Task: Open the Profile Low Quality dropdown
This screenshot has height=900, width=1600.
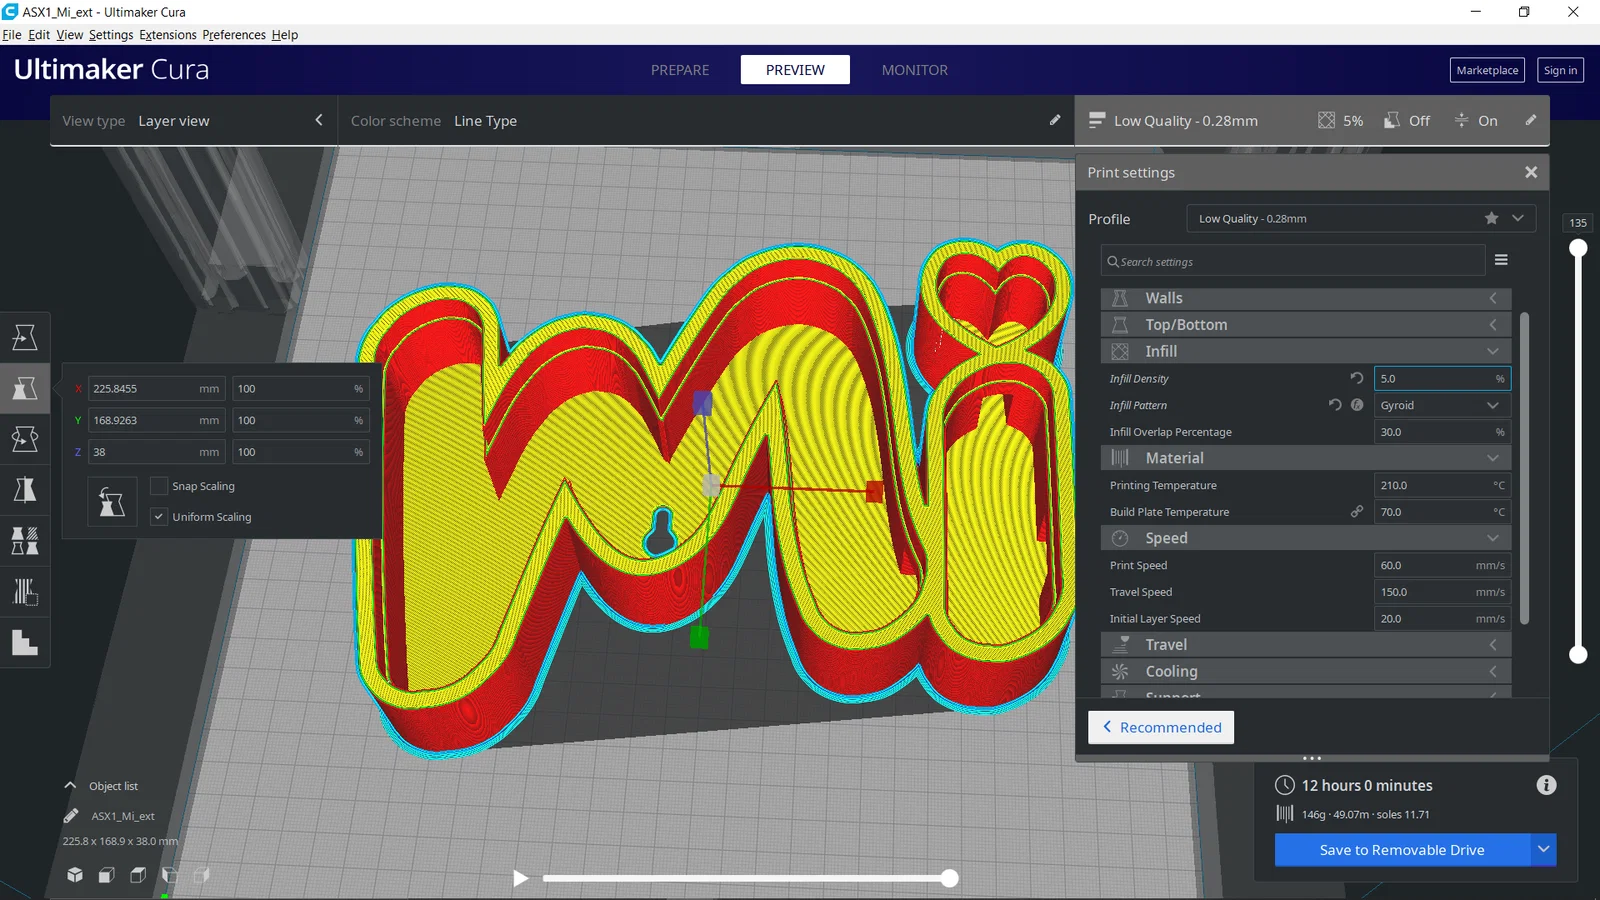Action: pos(1361,218)
